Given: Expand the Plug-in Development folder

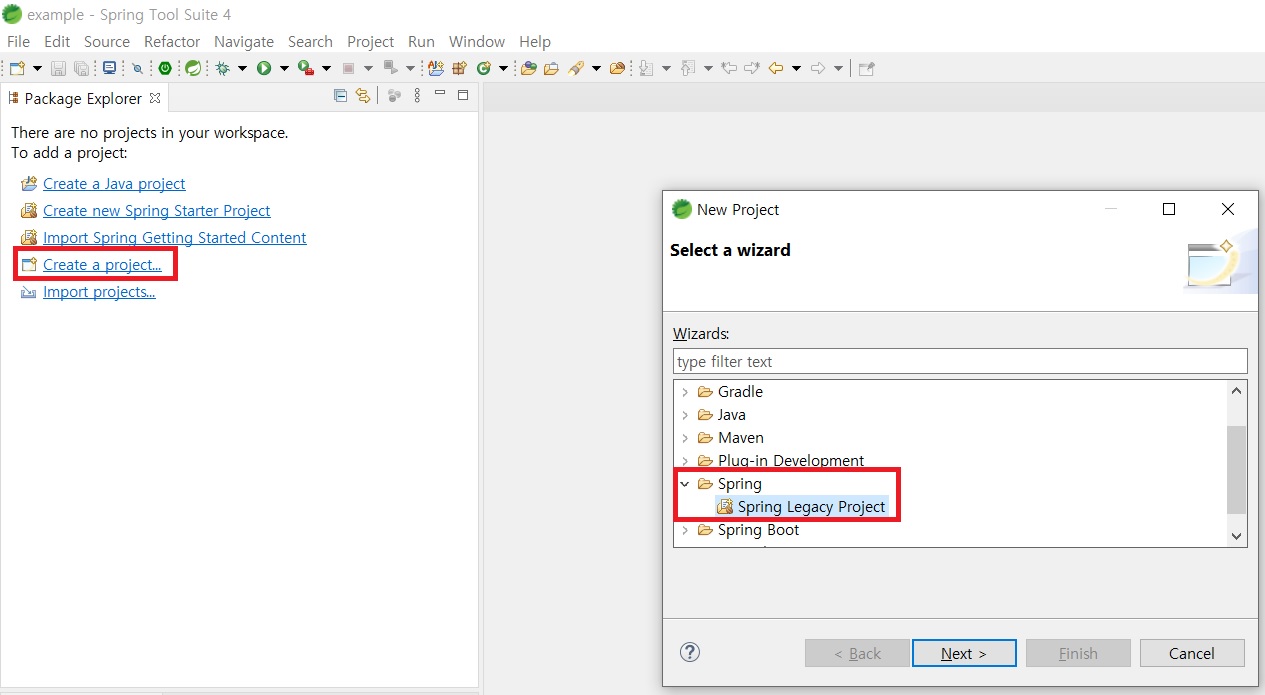Looking at the screenshot, I should pyautogui.click(x=685, y=461).
